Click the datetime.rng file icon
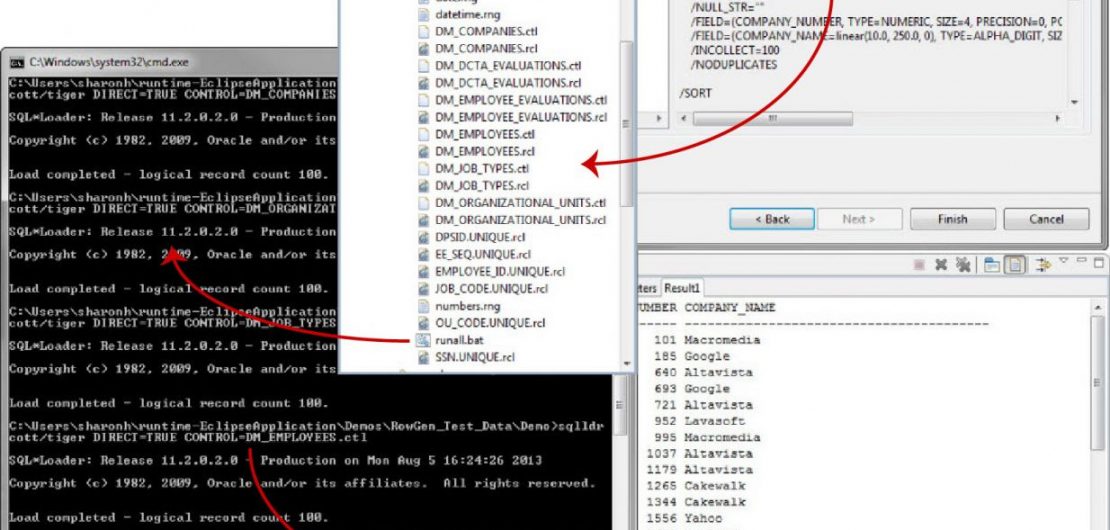Screen dimensions: 1110x530 point(423,14)
